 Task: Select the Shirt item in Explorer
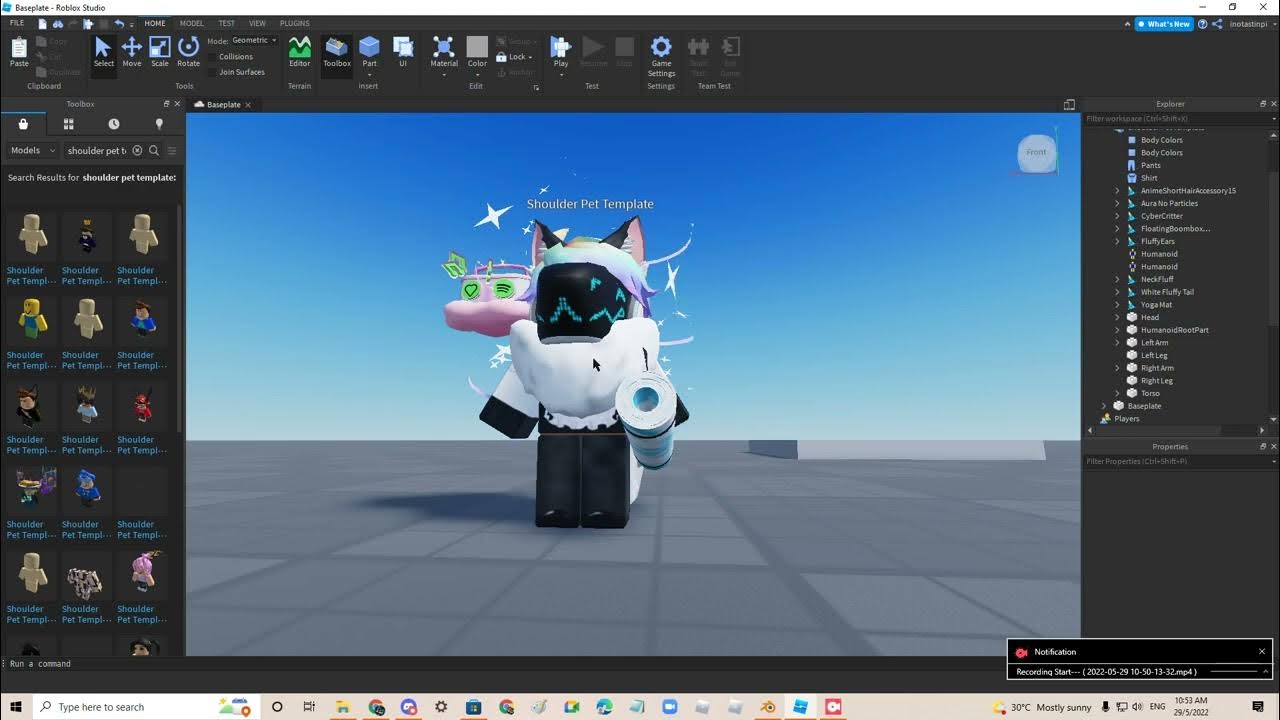click(1148, 178)
